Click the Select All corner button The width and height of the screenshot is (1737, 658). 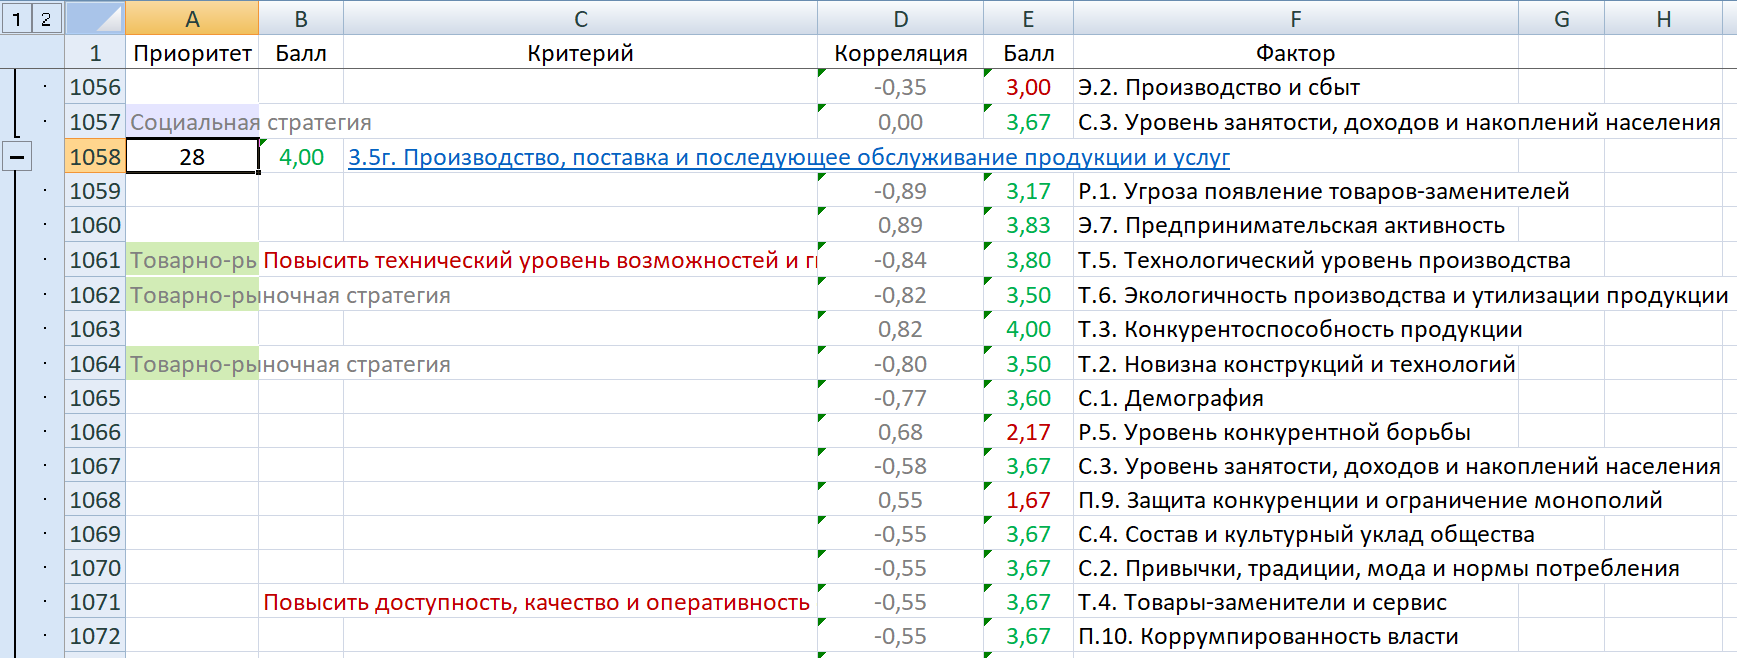[x=95, y=18]
